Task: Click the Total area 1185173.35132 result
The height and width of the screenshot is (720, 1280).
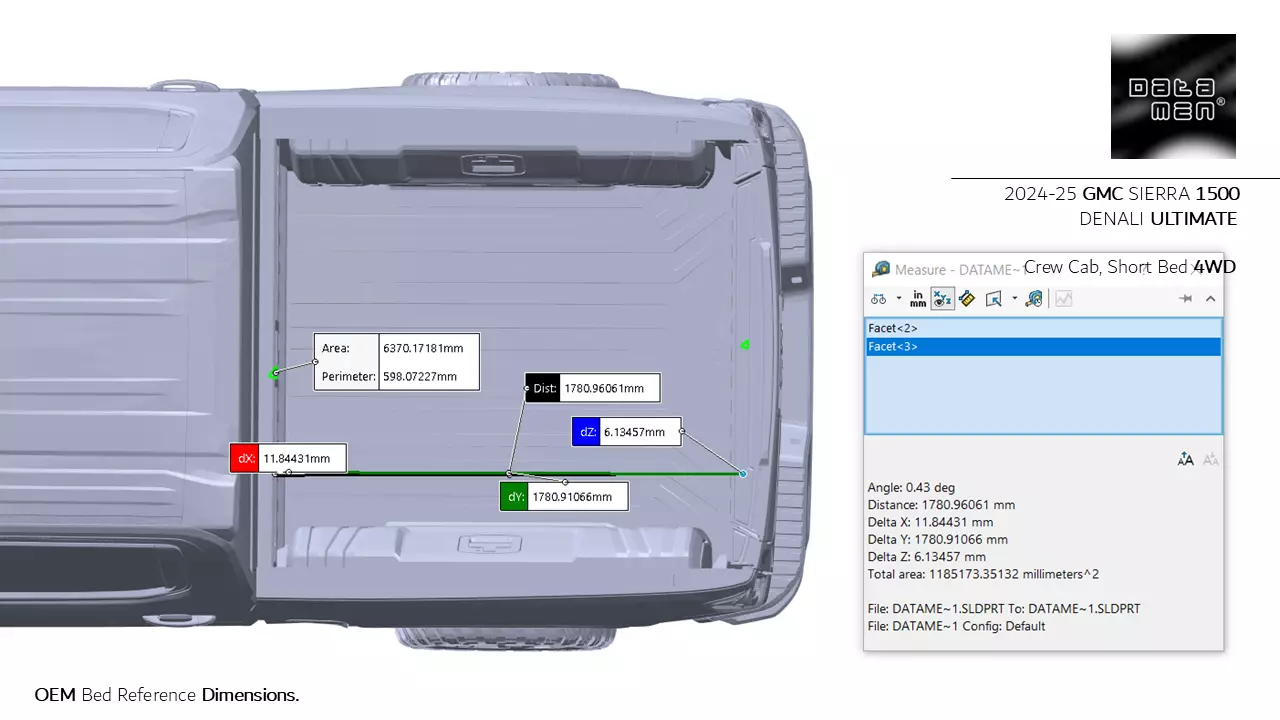Action: 983,574
